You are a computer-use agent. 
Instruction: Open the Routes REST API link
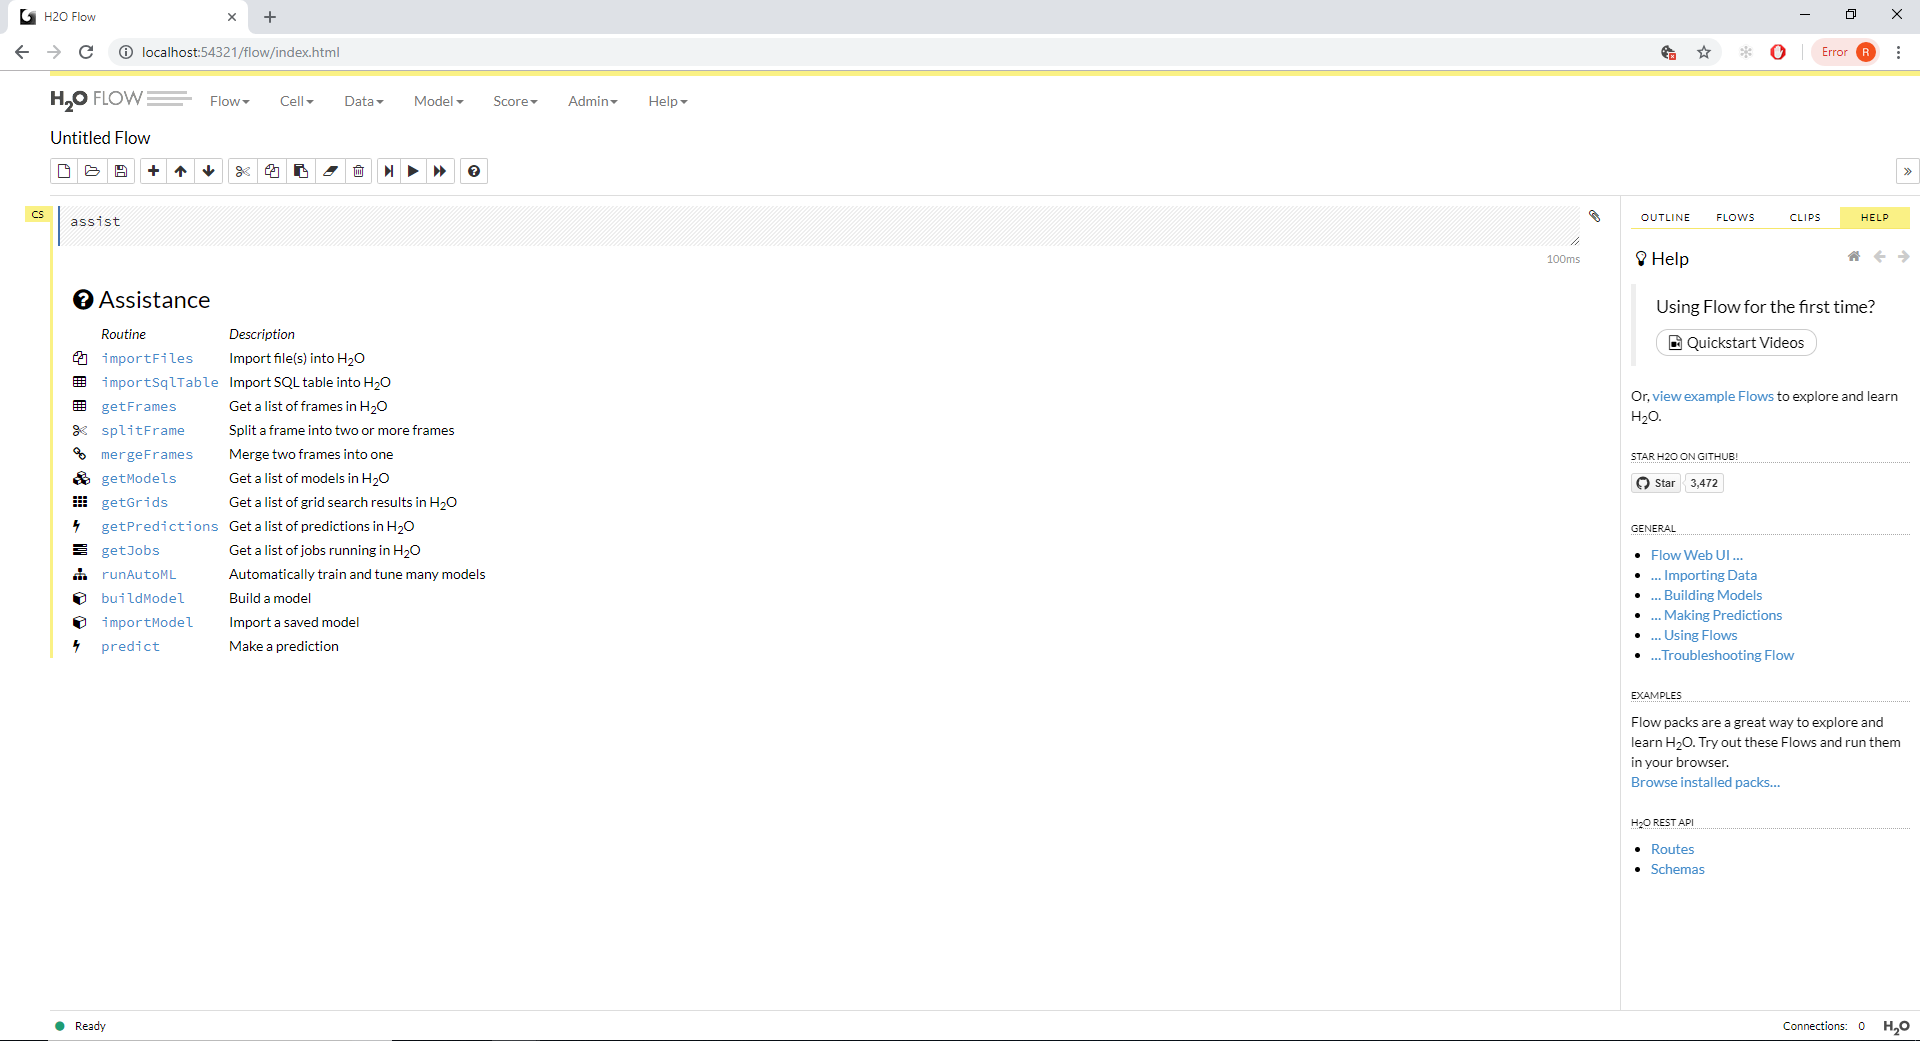point(1672,849)
